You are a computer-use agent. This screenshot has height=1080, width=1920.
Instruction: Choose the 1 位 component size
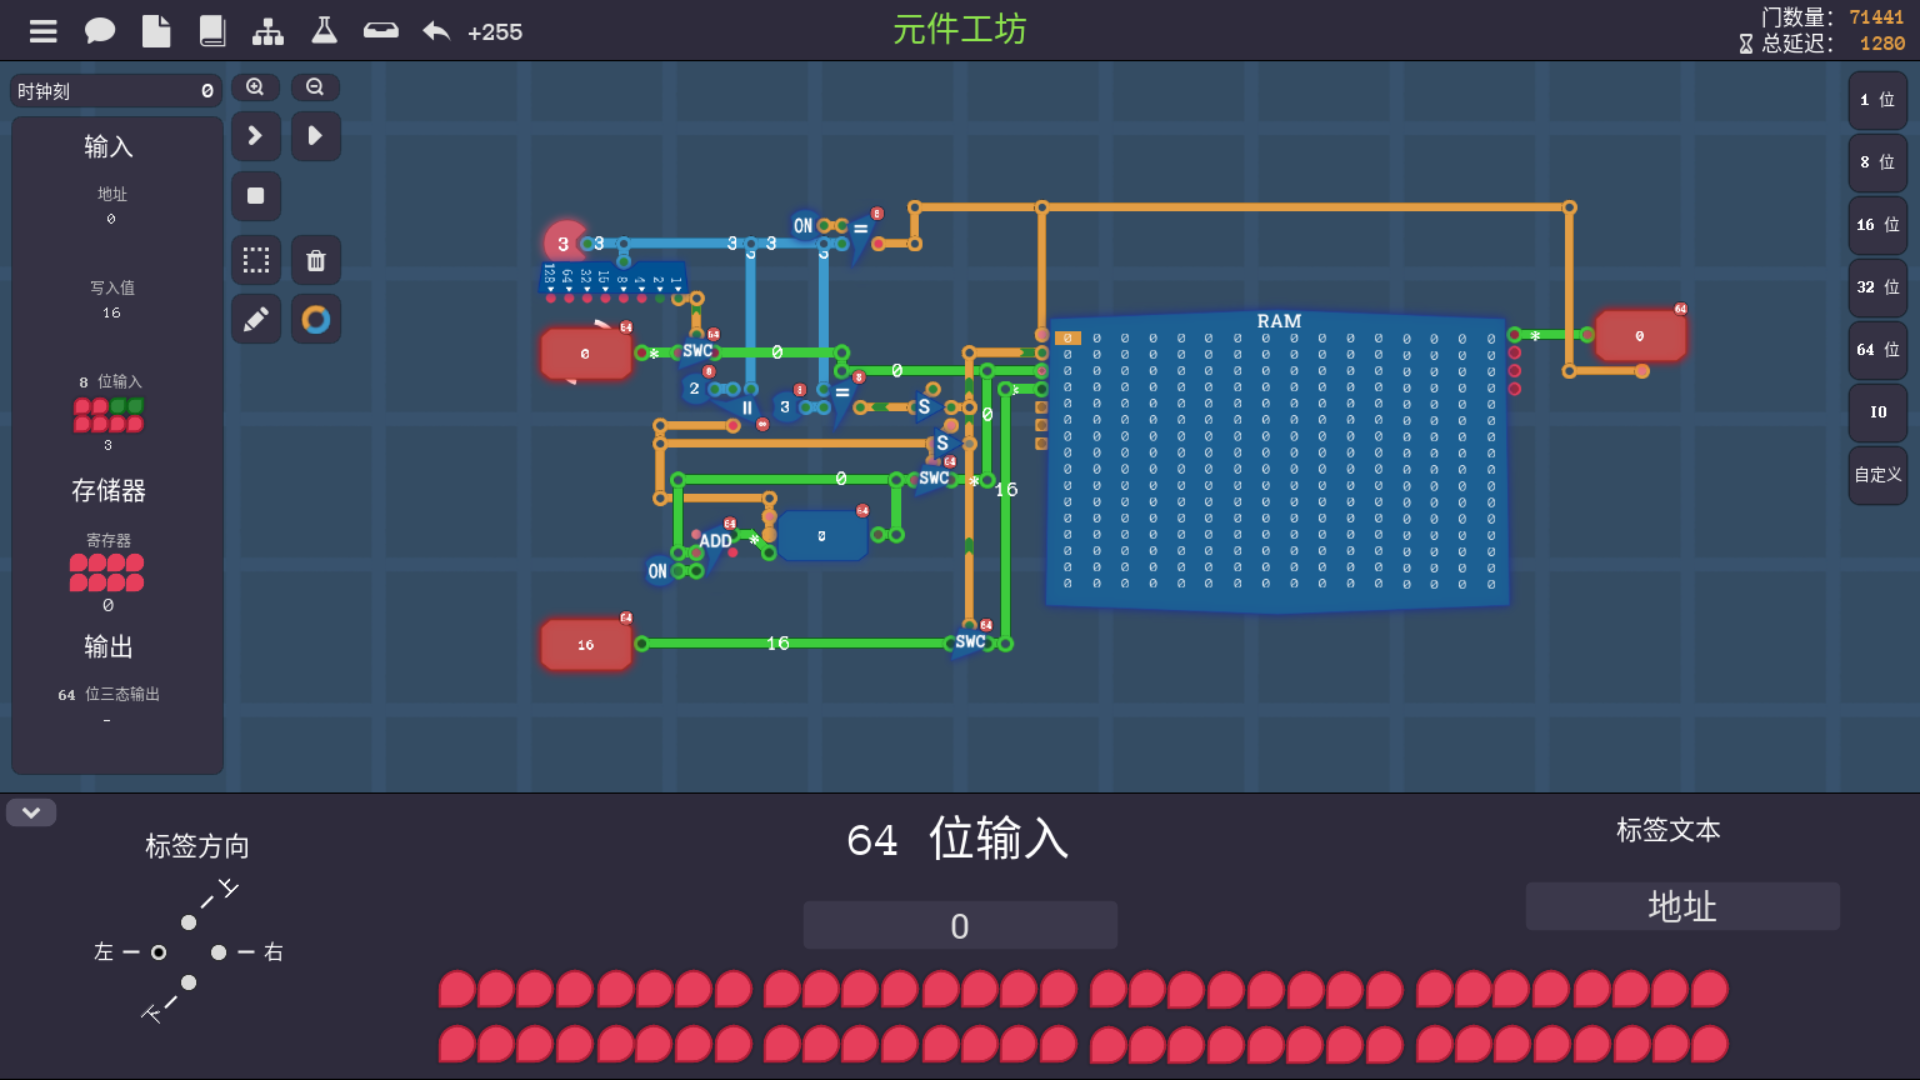(1877, 100)
